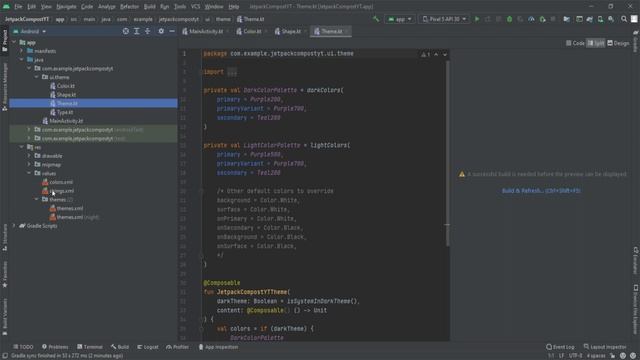Screen dimensions: 640x360
Task: Click the editor vertical scrollbar
Action: [447, 153]
